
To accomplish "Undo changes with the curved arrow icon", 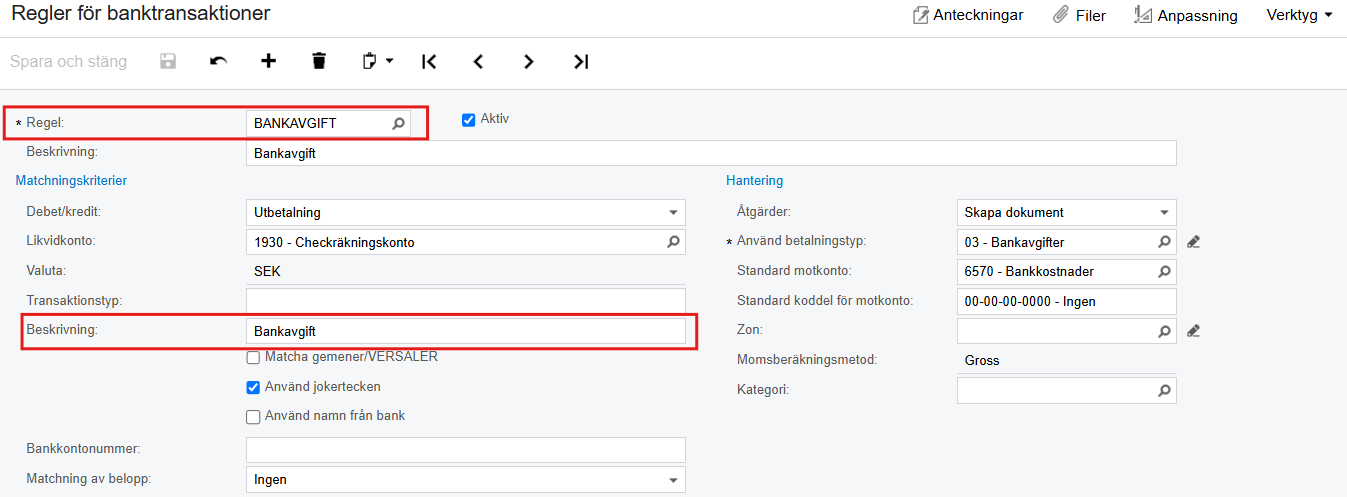I will coord(218,61).
